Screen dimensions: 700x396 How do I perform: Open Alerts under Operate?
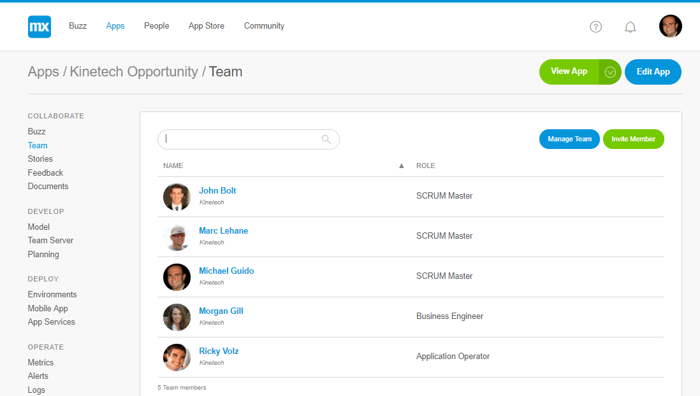click(x=38, y=376)
